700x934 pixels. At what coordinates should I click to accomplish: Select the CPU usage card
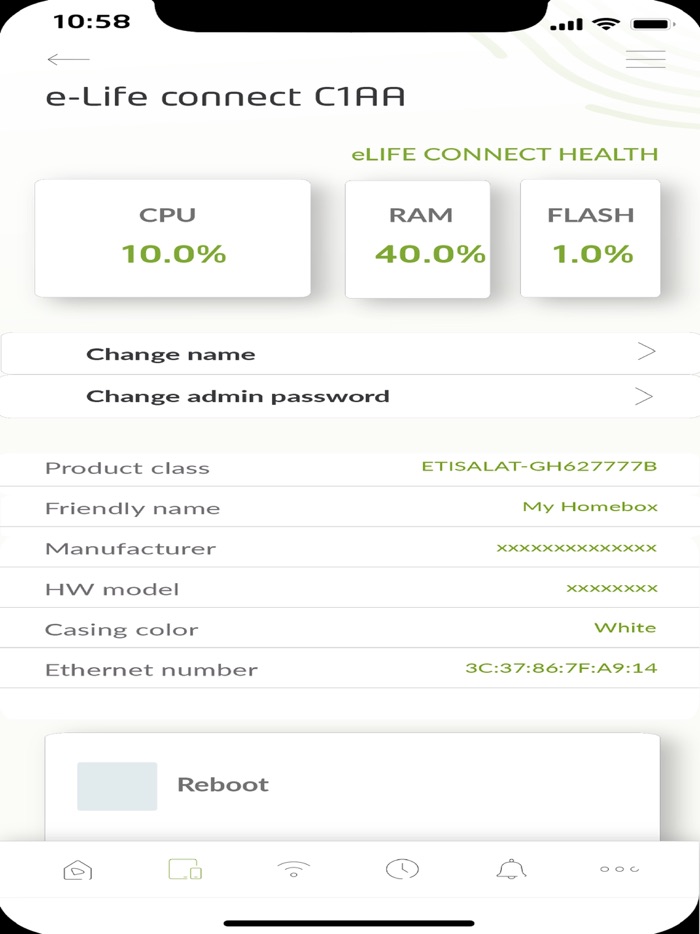click(x=173, y=238)
